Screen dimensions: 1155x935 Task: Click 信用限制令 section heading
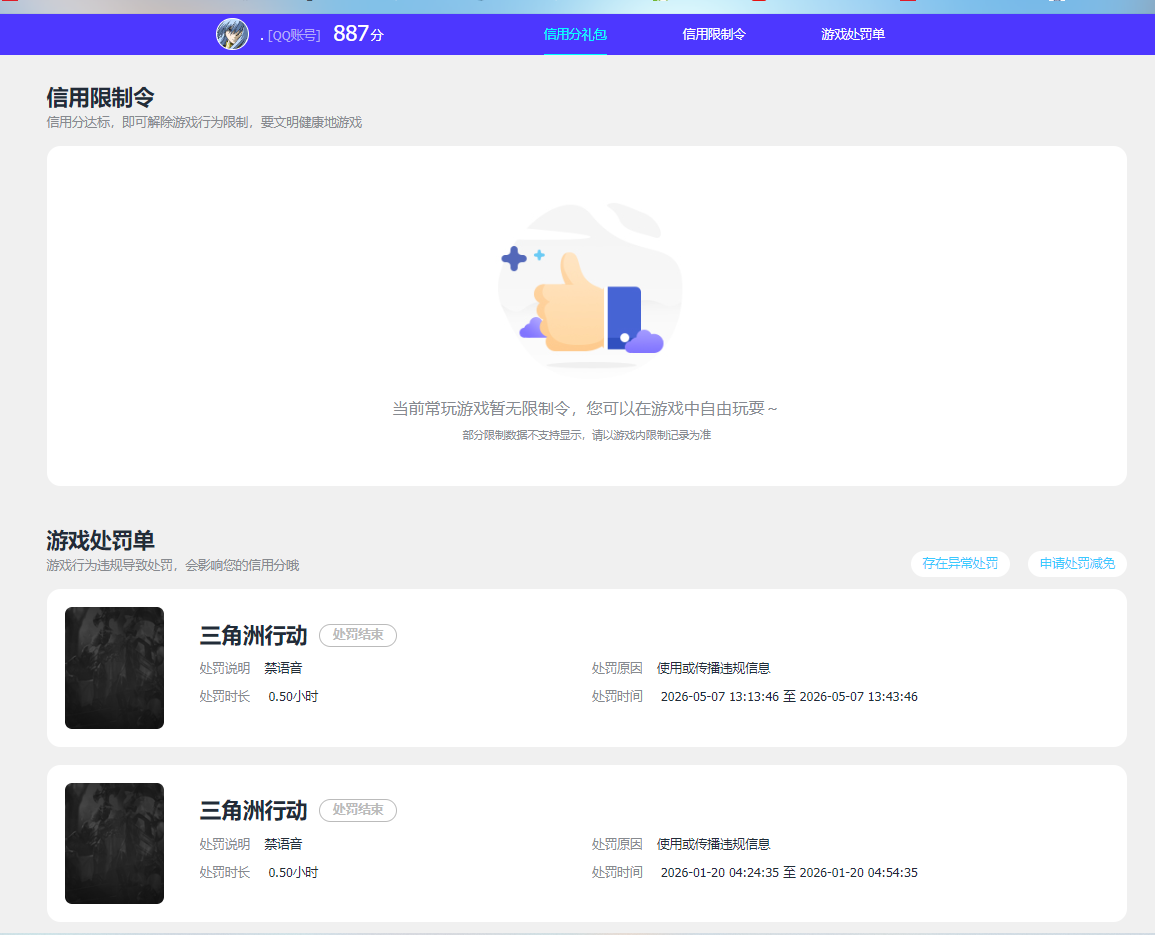(x=100, y=97)
